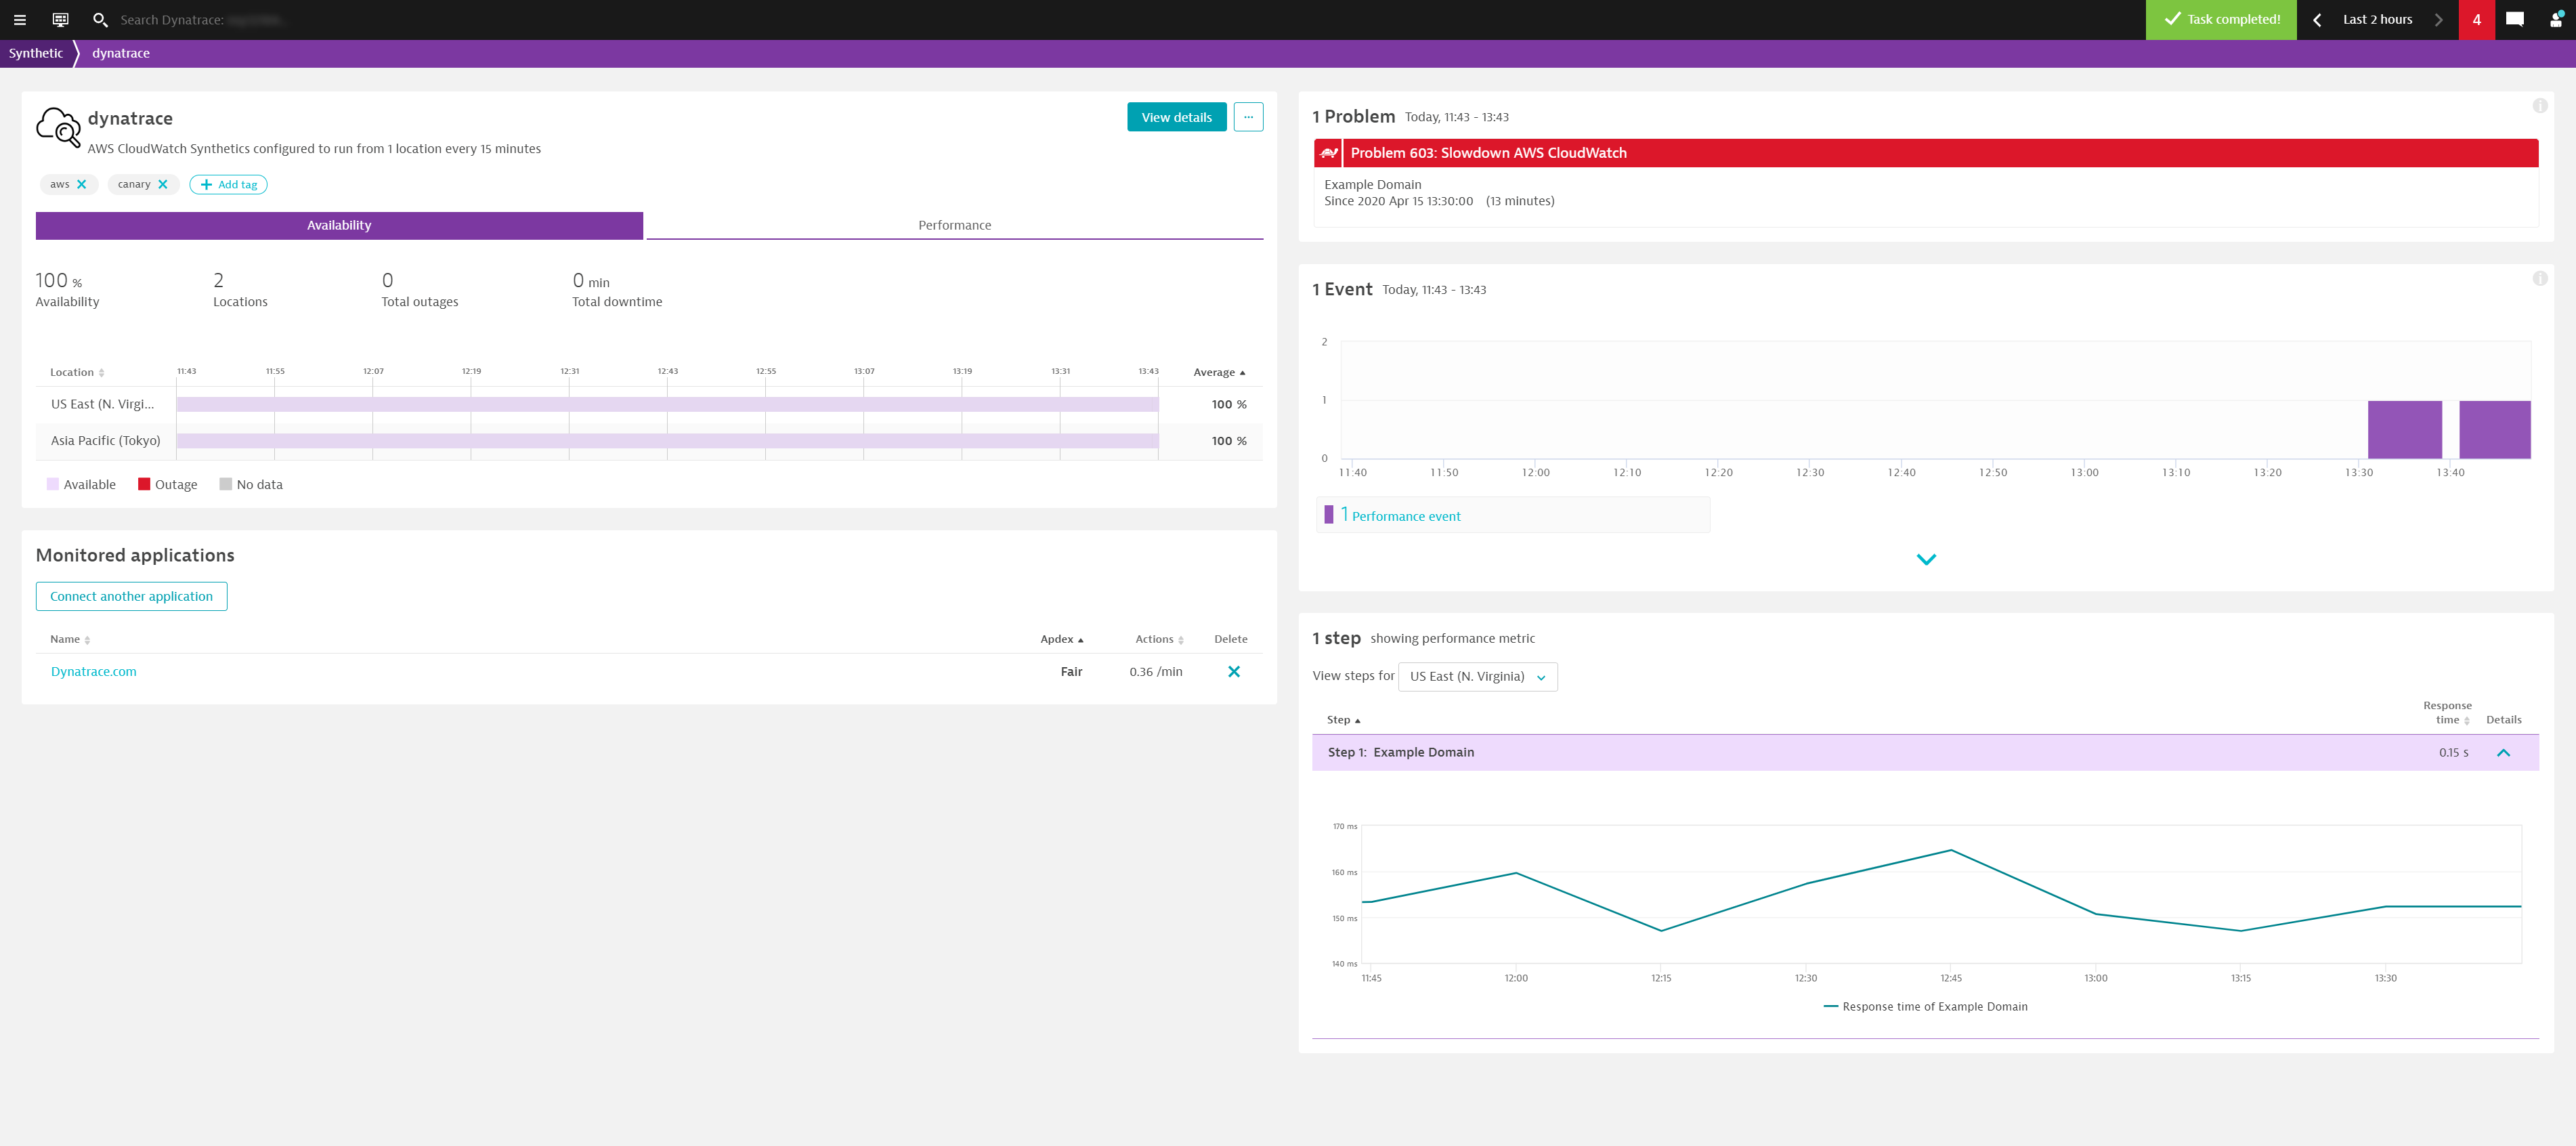Remove the aws tag
2576x1146 pixels.
(x=82, y=184)
